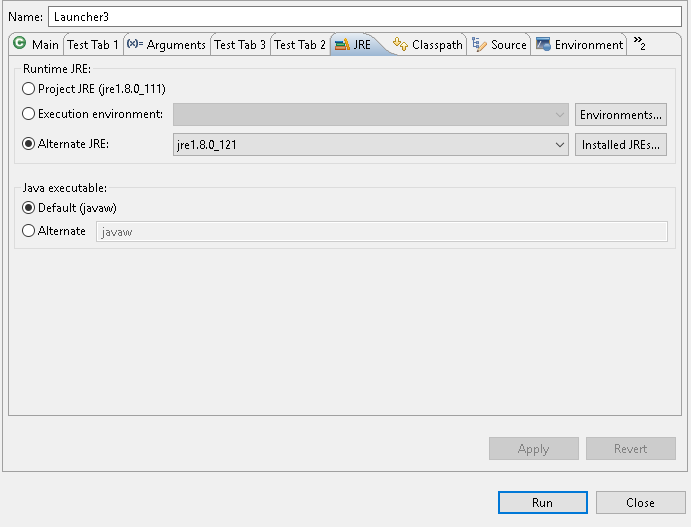Viewport: 691px width, 527px height.
Task: Show hidden tabs with the overflow chevron
Action: tap(639, 44)
